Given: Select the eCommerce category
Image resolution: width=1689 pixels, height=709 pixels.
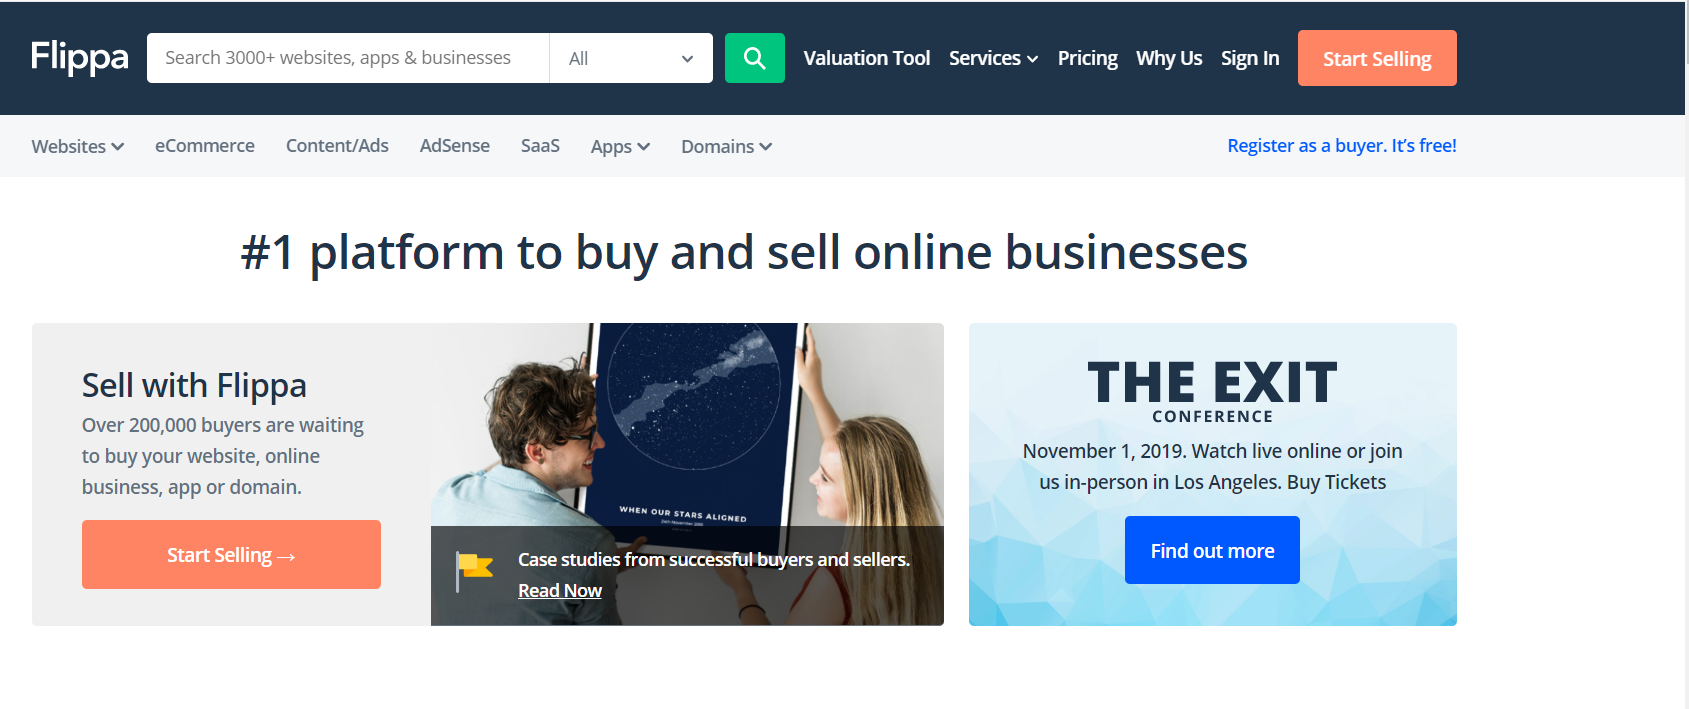Looking at the screenshot, I should (205, 146).
